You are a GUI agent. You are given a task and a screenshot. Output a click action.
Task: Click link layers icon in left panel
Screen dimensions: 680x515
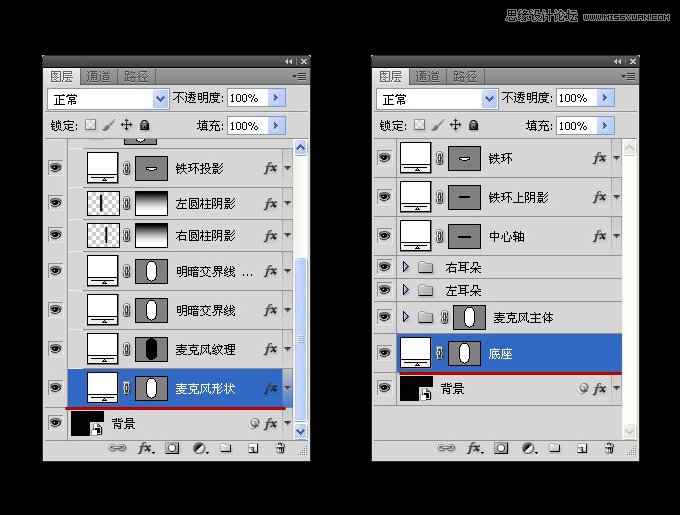point(117,448)
